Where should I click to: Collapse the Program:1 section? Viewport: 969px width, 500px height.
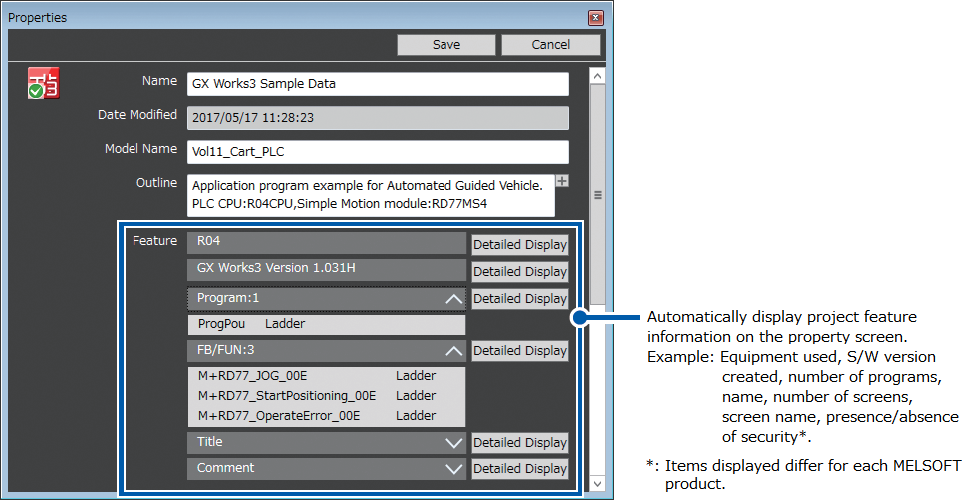pyautogui.click(x=453, y=298)
